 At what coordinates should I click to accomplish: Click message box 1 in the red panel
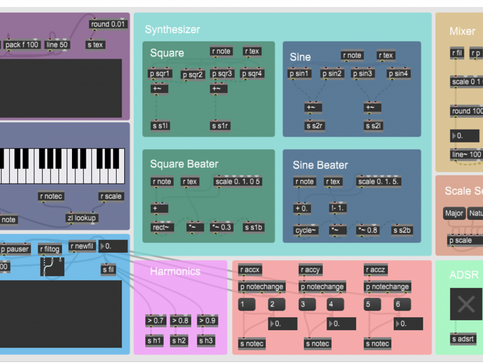click(247, 304)
